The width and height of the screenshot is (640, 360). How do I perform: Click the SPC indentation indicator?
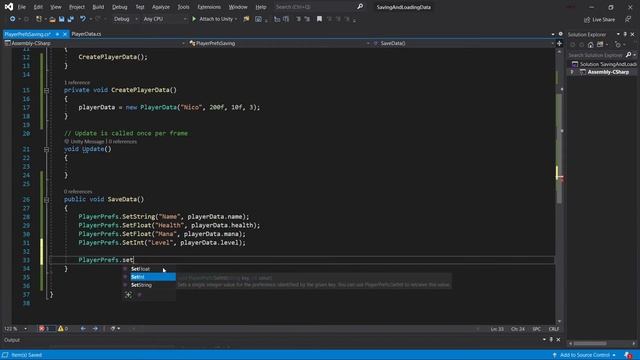point(536,329)
